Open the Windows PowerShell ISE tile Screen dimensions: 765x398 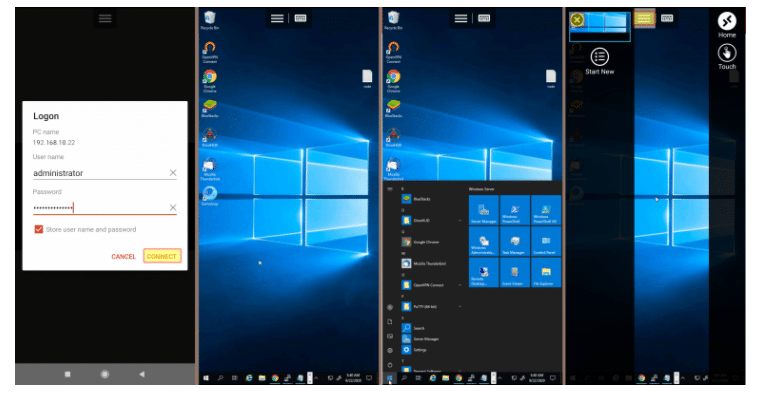(x=545, y=210)
